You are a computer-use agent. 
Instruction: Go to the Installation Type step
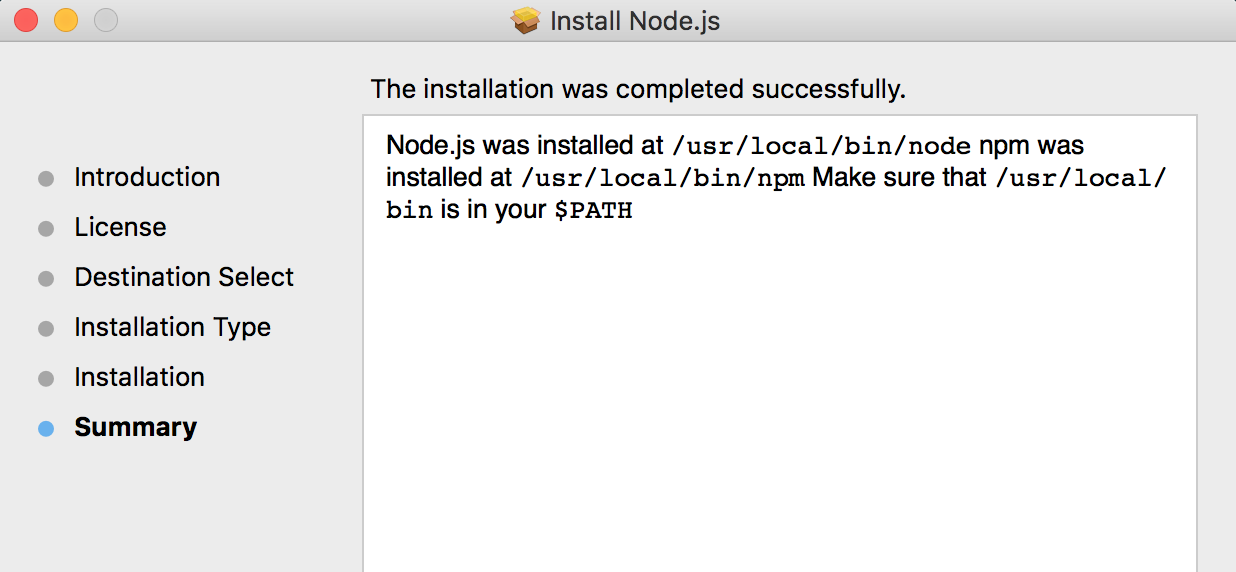172,327
